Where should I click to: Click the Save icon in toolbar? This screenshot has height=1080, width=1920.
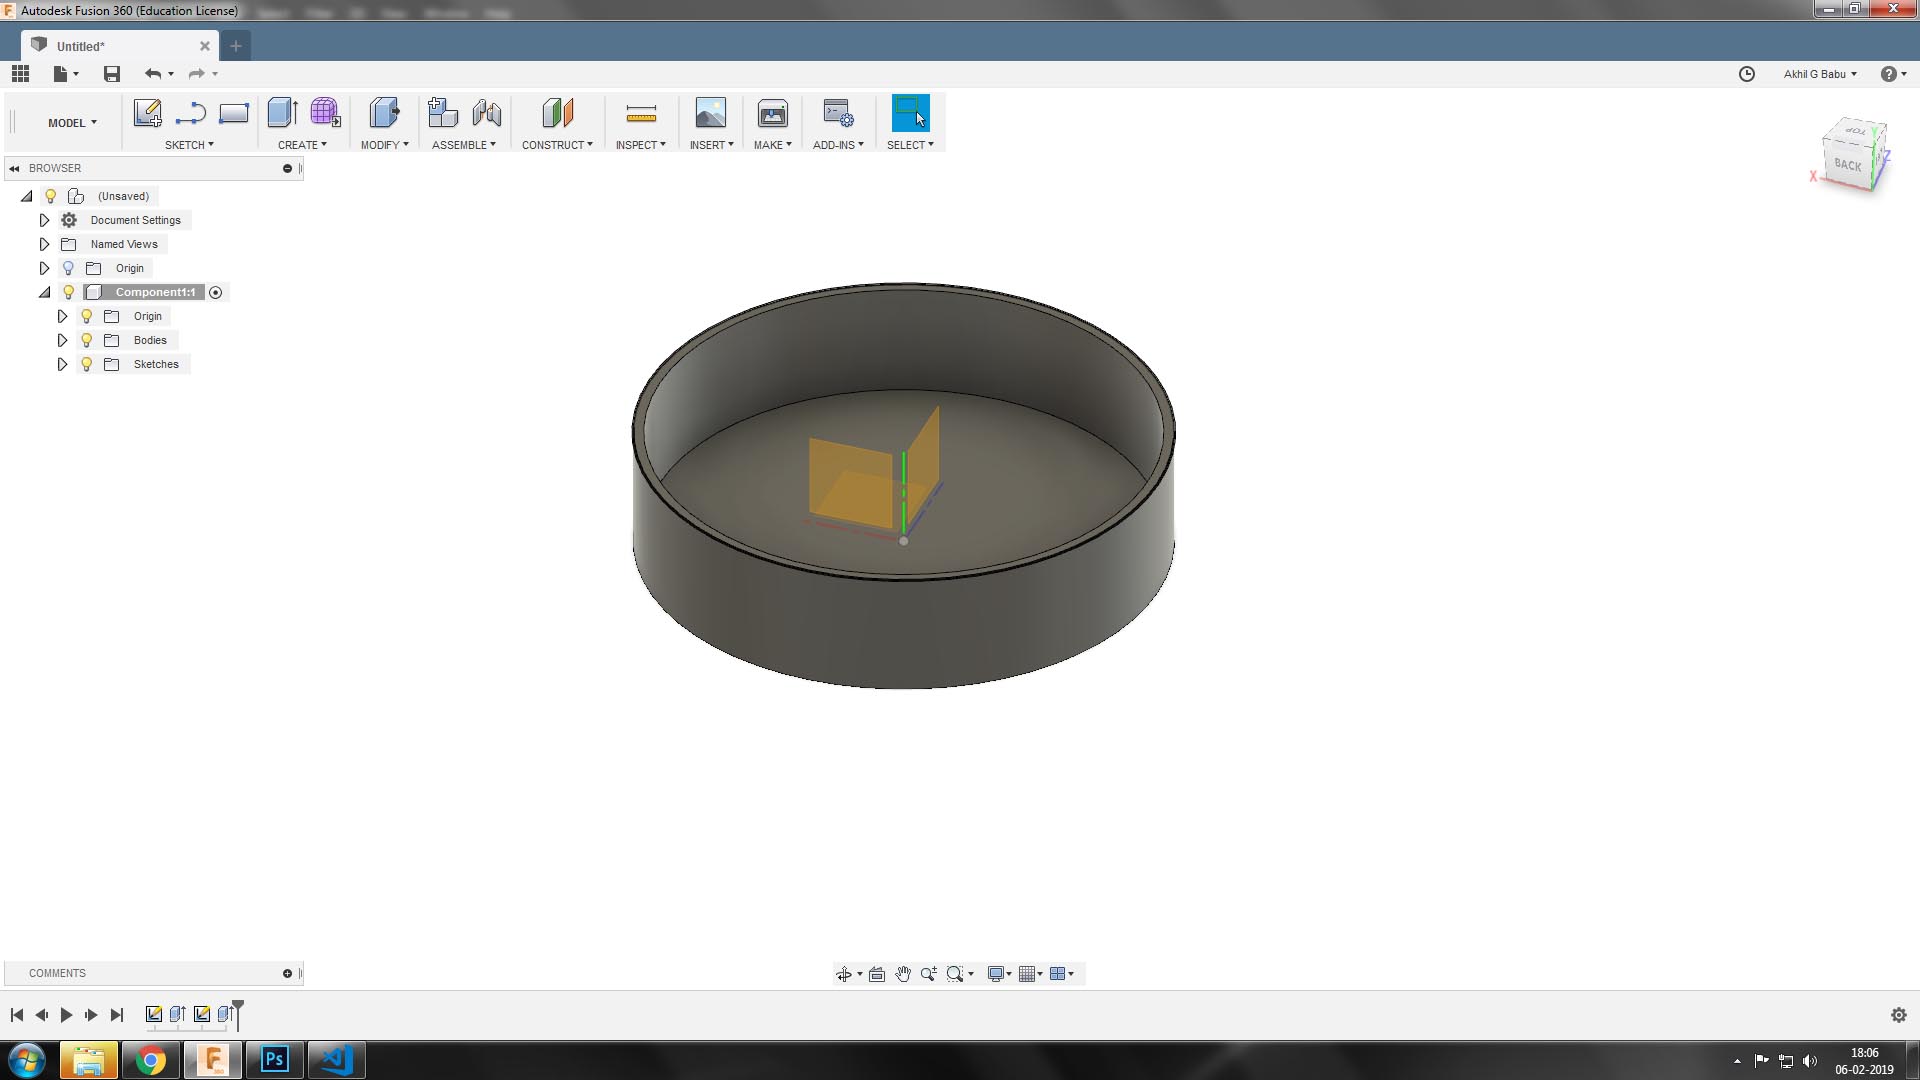(x=112, y=74)
